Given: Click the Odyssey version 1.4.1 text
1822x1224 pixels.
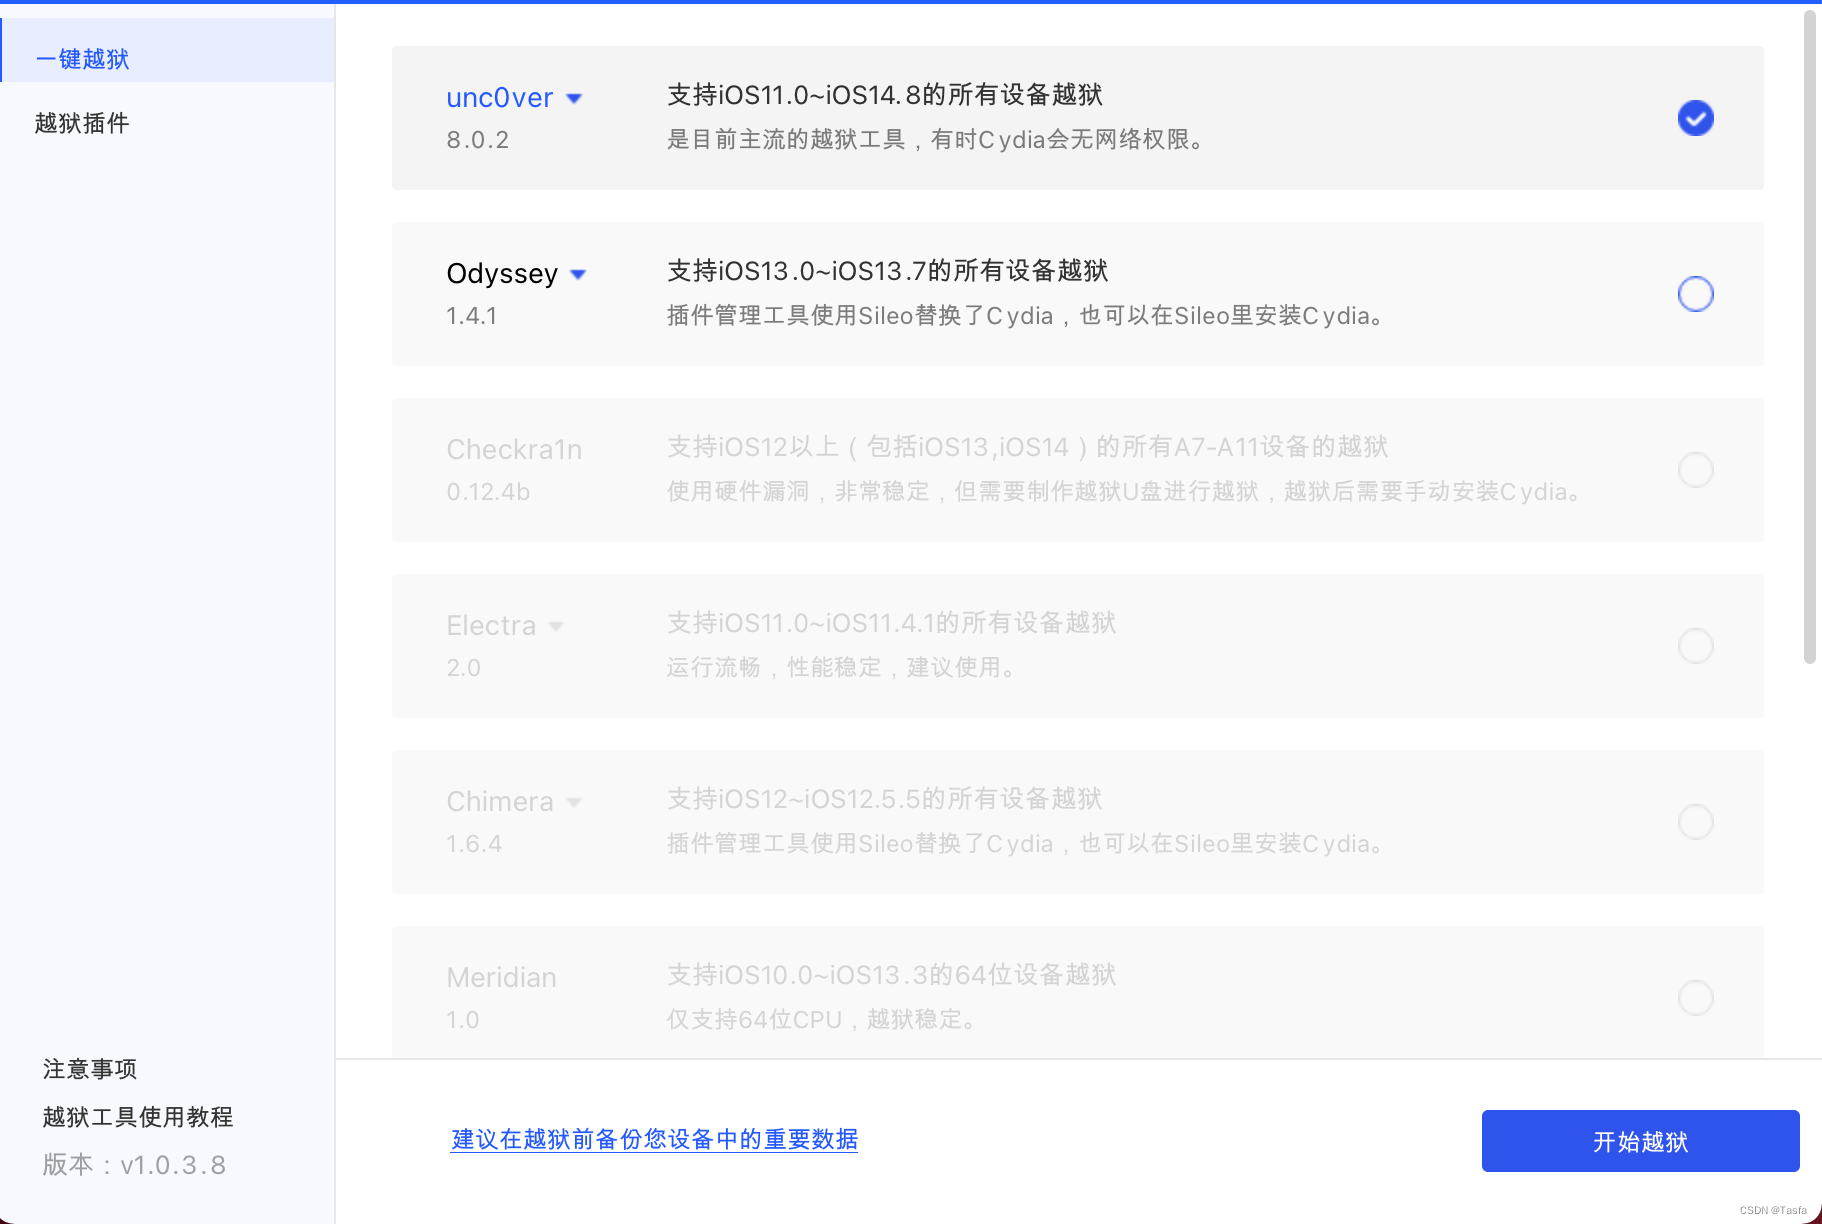Looking at the screenshot, I should click(471, 316).
